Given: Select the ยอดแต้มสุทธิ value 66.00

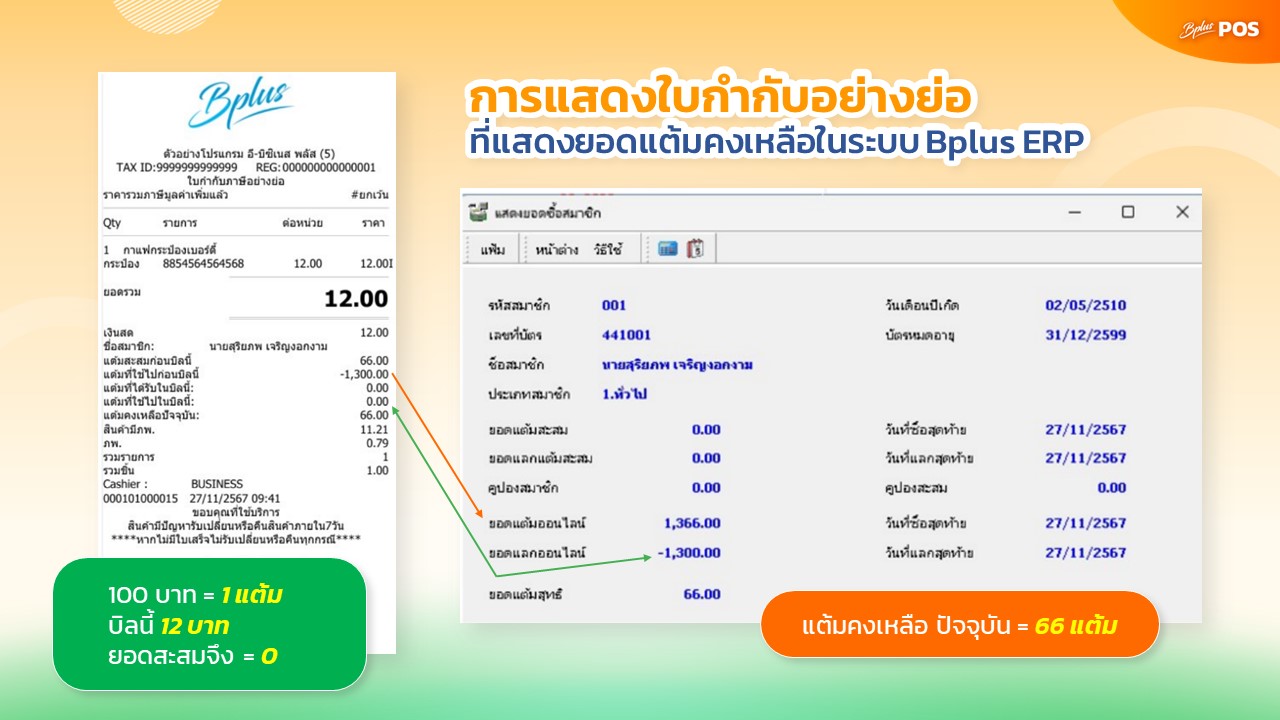Looking at the screenshot, I should [702, 594].
